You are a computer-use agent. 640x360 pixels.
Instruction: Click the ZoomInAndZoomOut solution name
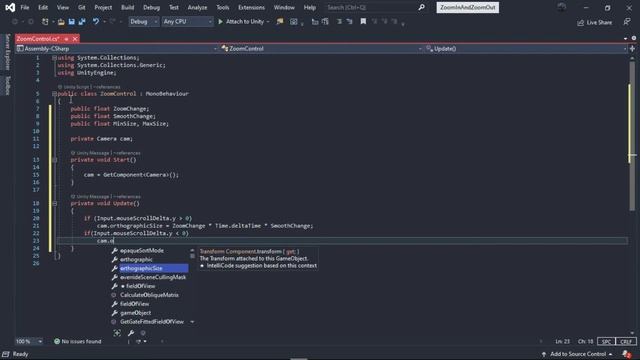pyautogui.click(x=467, y=7)
